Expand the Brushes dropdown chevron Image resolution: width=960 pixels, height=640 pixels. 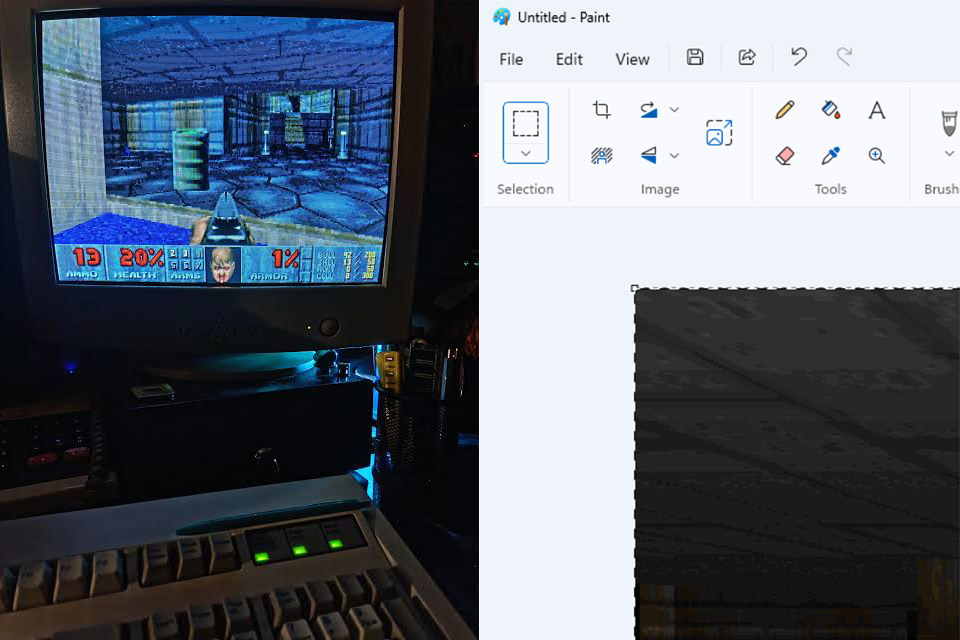coord(949,153)
